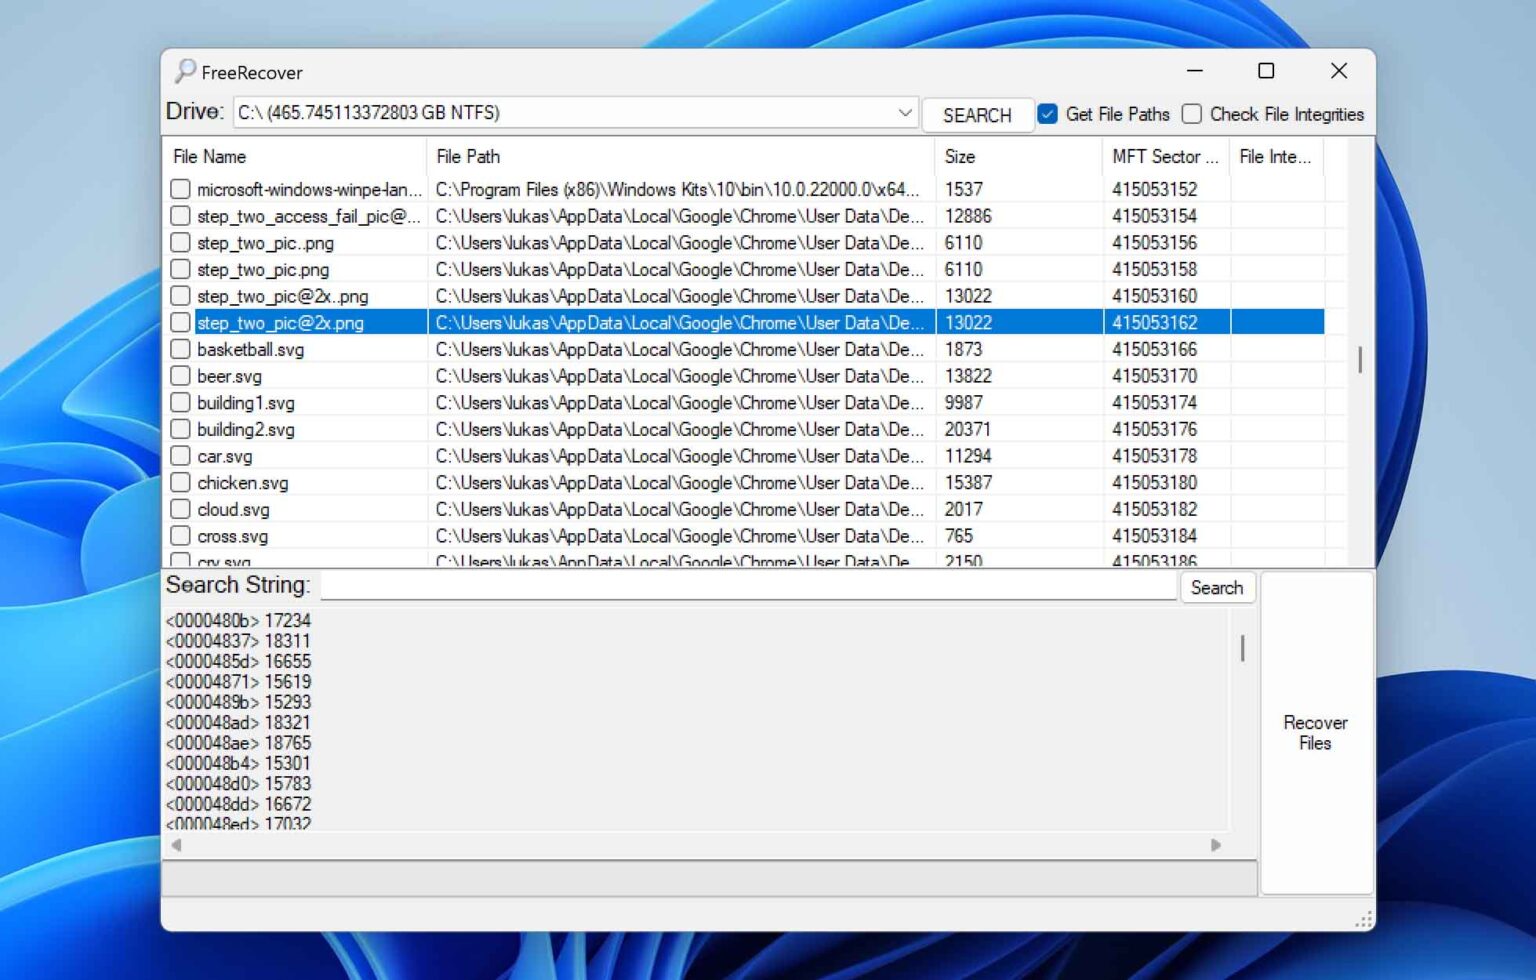Click the Recover Files button
Image resolution: width=1536 pixels, height=980 pixels.
[x=1315, y=733]
